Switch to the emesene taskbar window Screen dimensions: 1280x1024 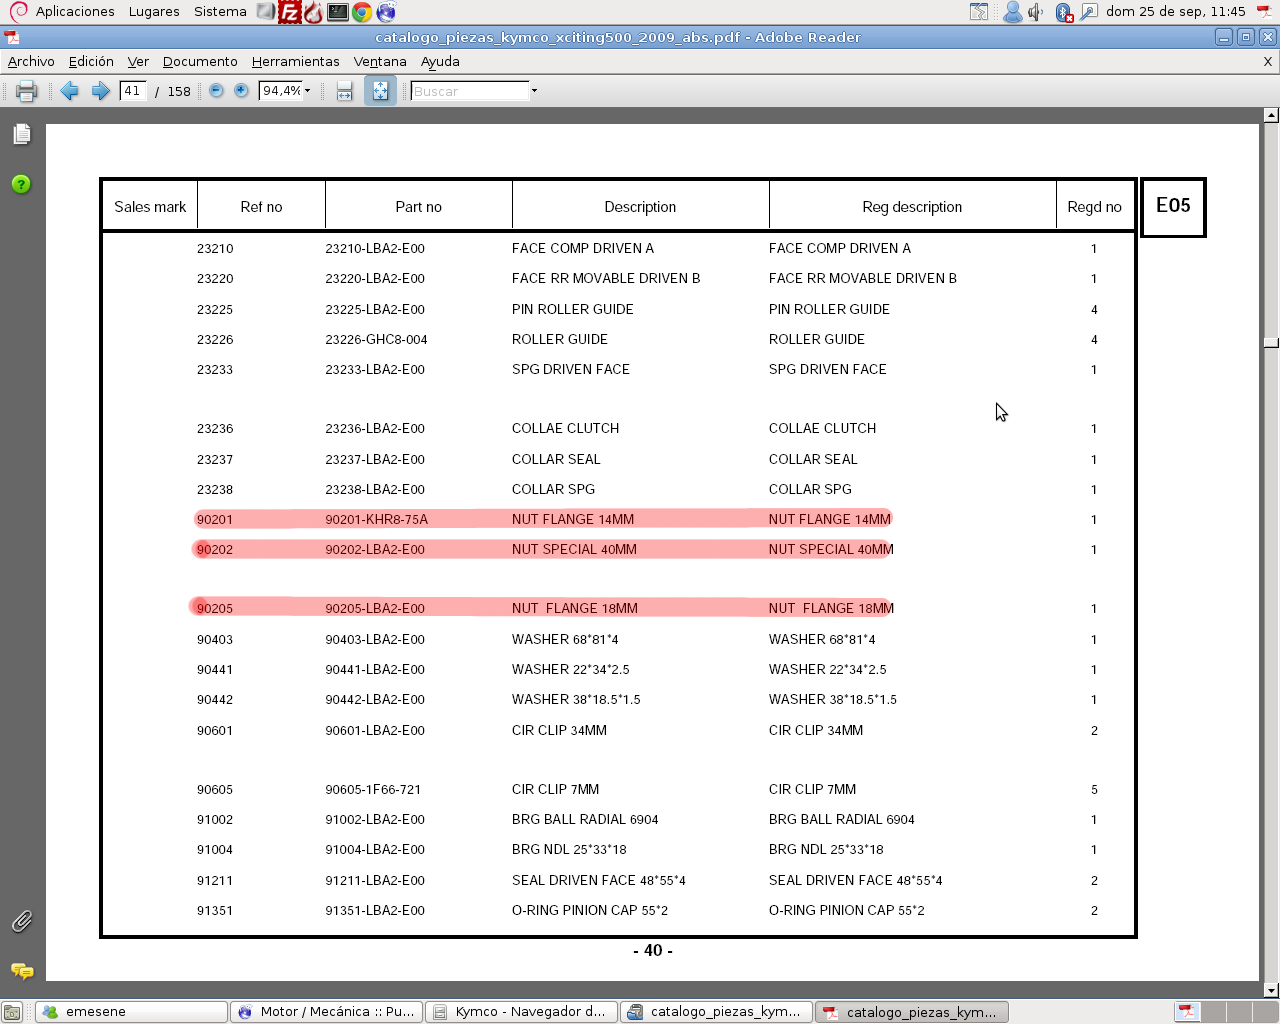pyautogui.click(x=130, y=1012)
